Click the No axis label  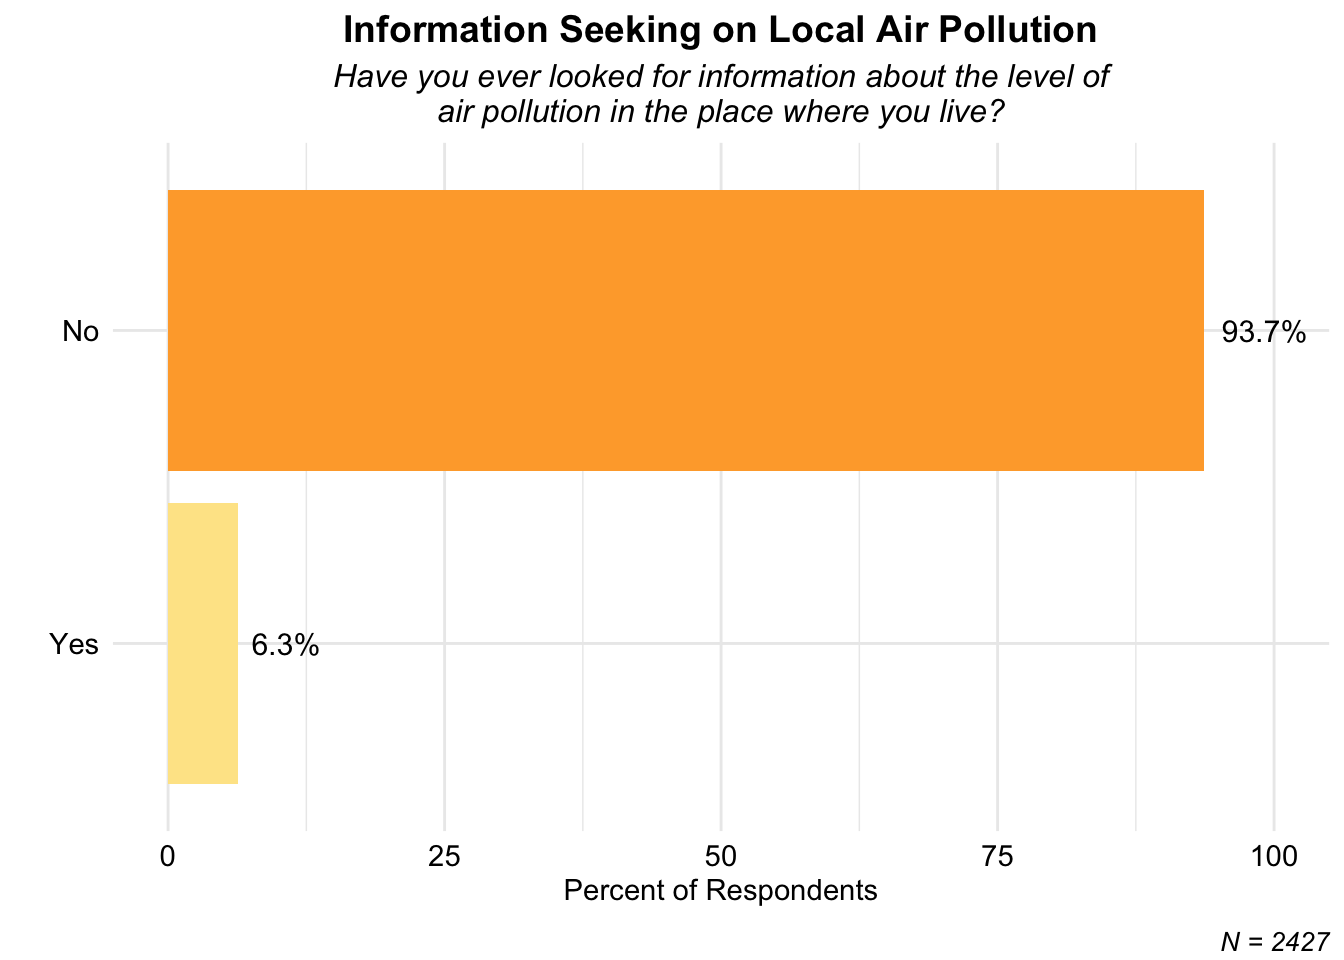tap(81, 331)
